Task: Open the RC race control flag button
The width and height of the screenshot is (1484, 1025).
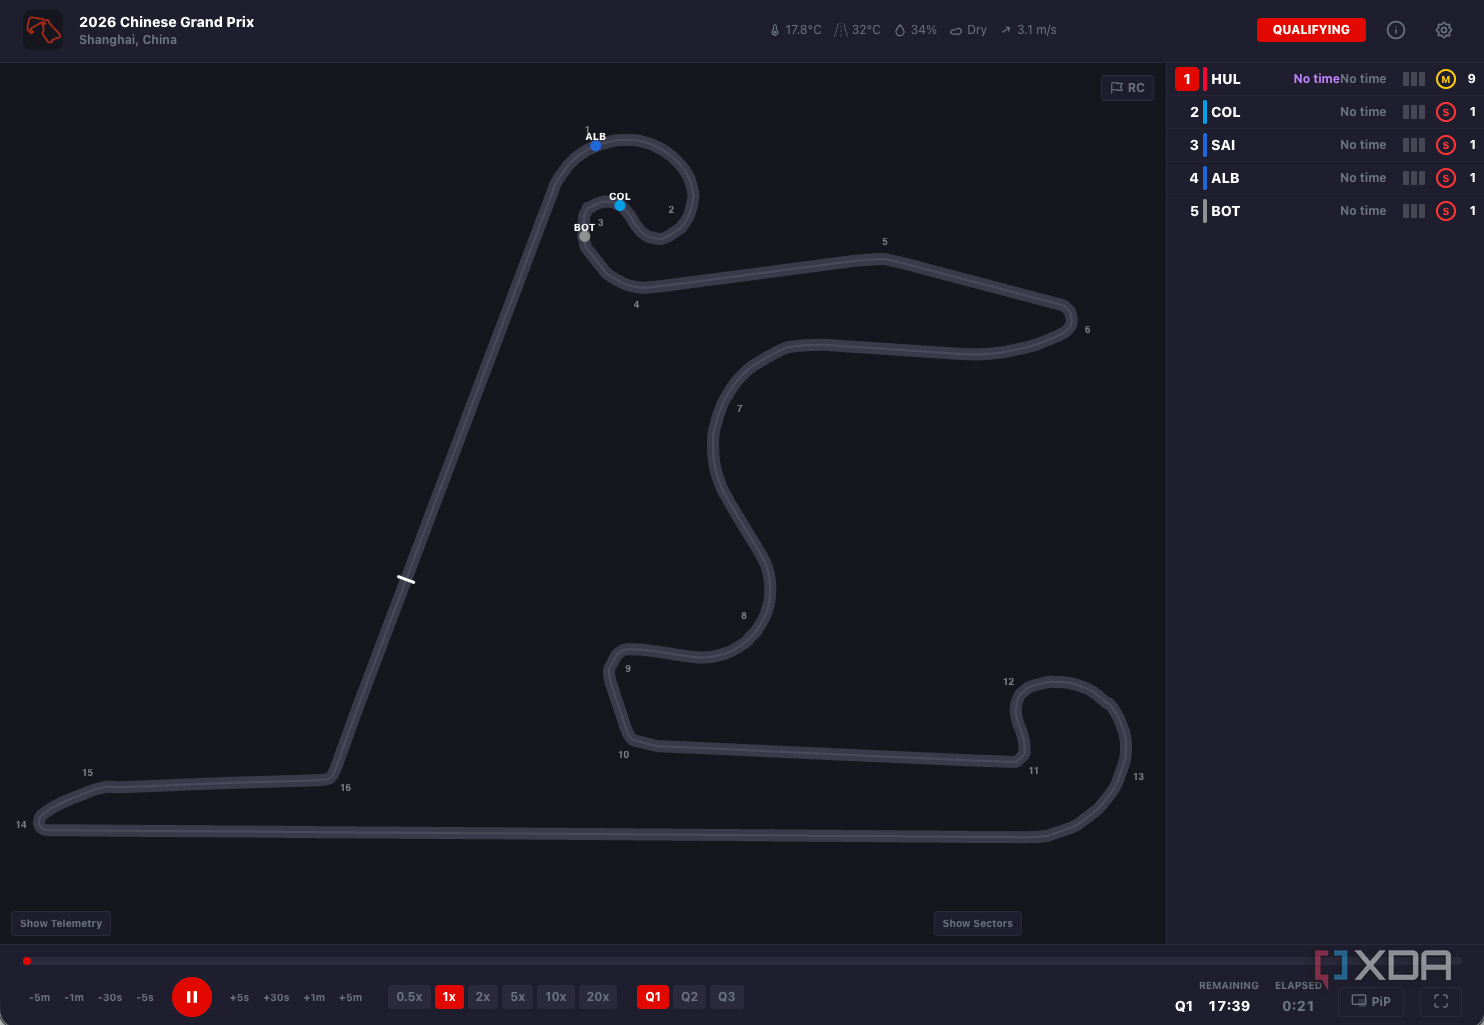Action: point(1127,88)
